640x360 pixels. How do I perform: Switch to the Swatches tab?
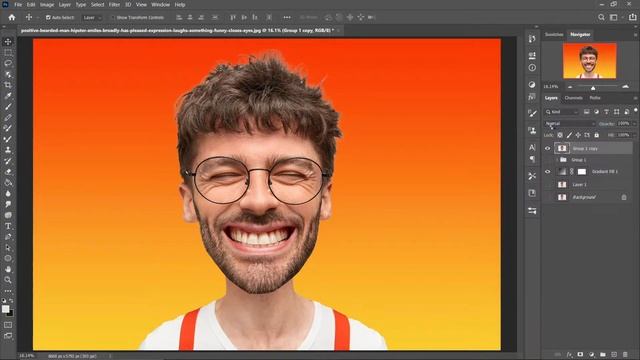click(x=554, y=35)
